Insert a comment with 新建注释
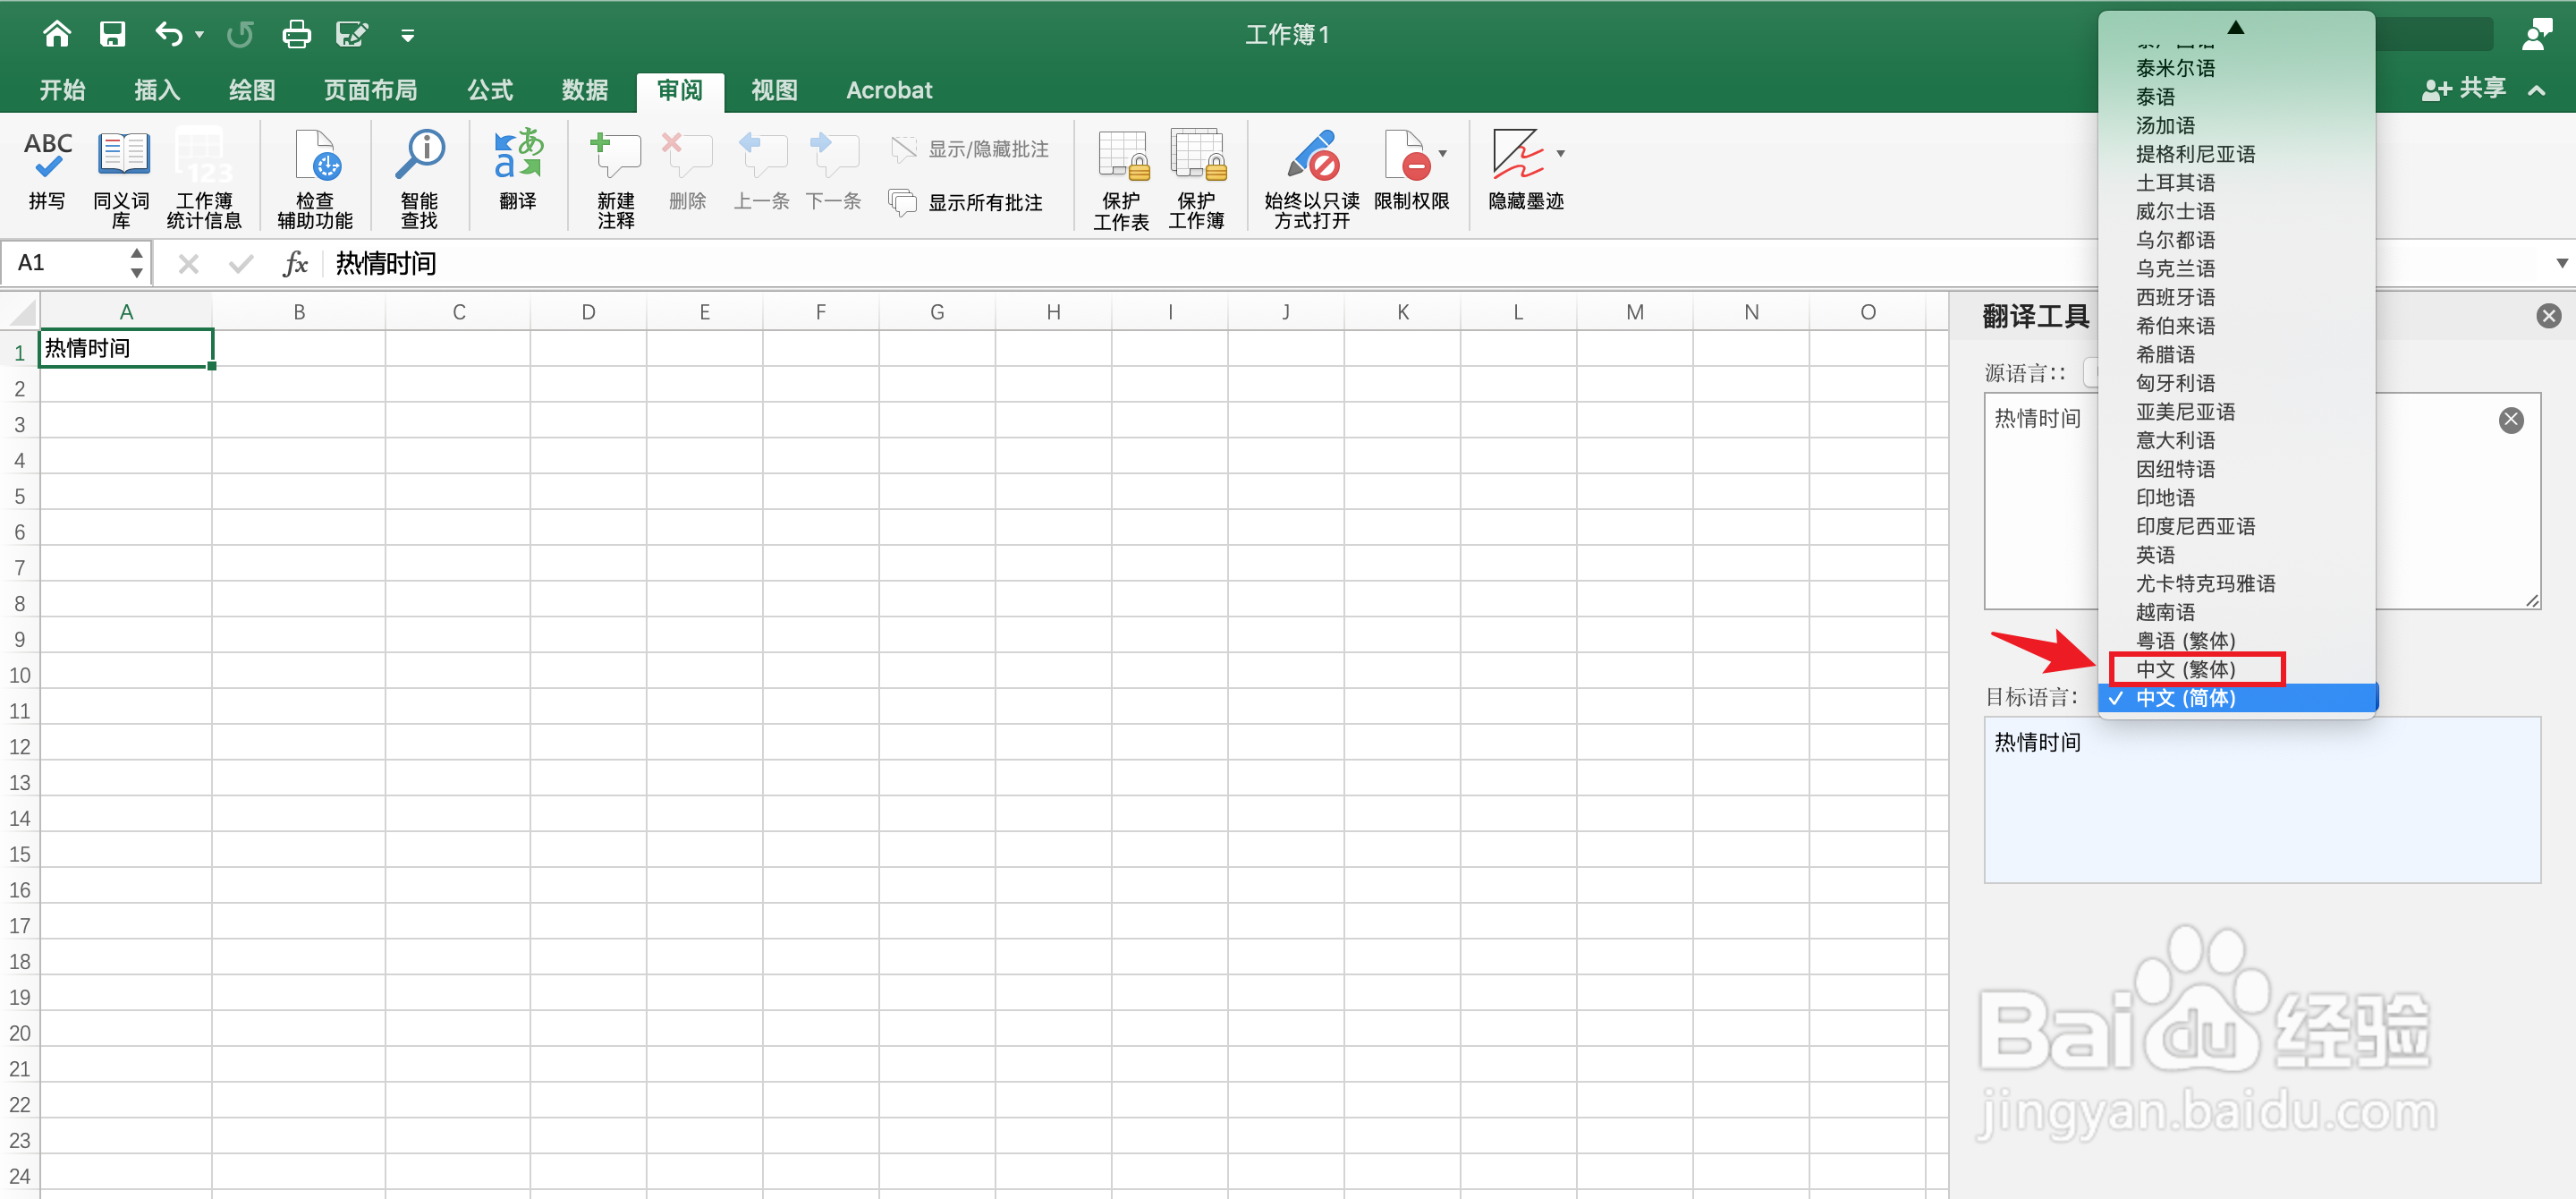Viewport: 2576px width, 1199px height. 615,170
